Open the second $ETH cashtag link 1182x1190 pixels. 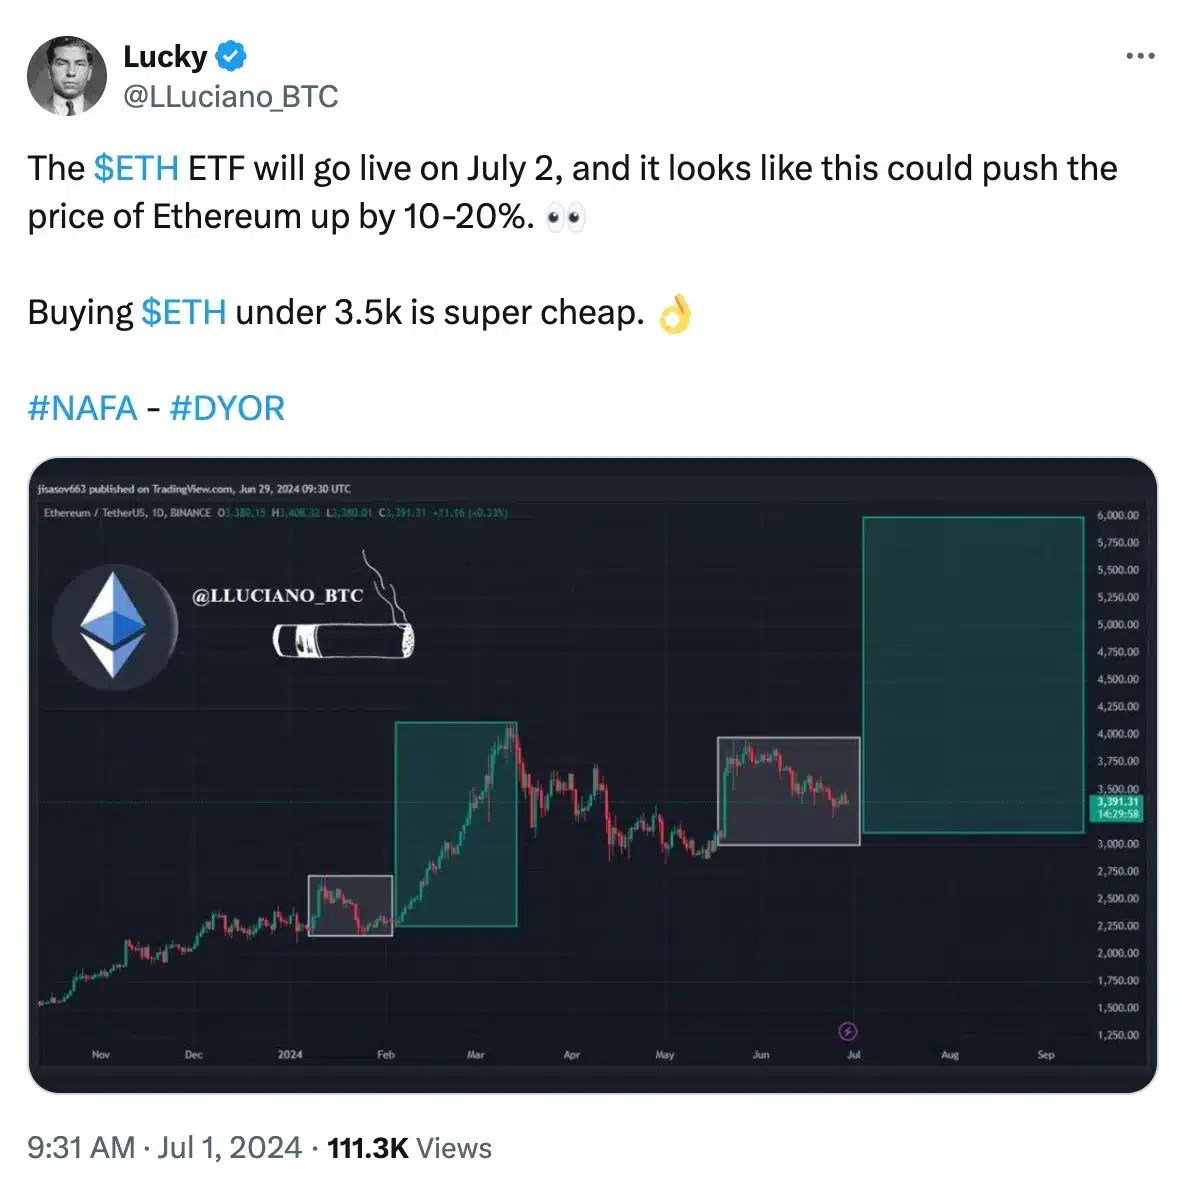pos(183,312)
